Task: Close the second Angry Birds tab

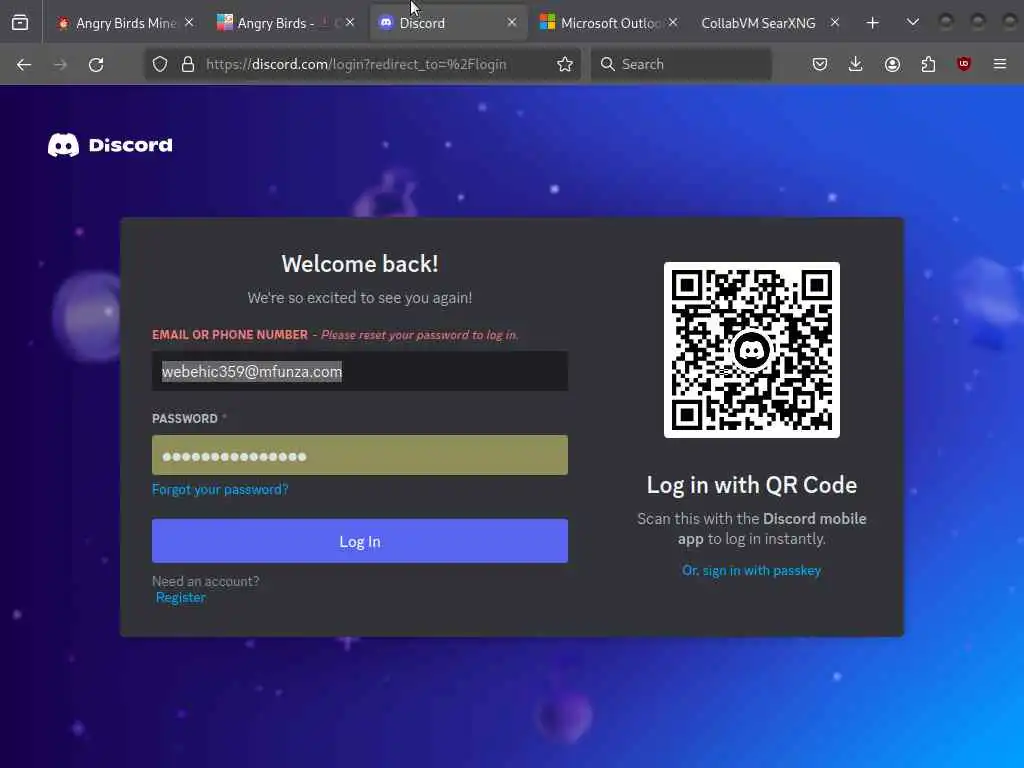Action: coord(350,23)
